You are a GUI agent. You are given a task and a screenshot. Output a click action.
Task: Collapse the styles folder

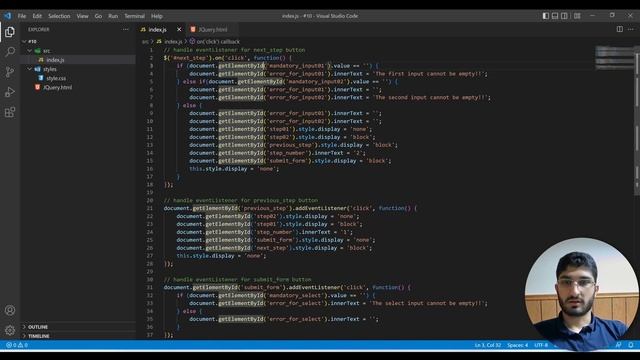[x=30, y=69]
